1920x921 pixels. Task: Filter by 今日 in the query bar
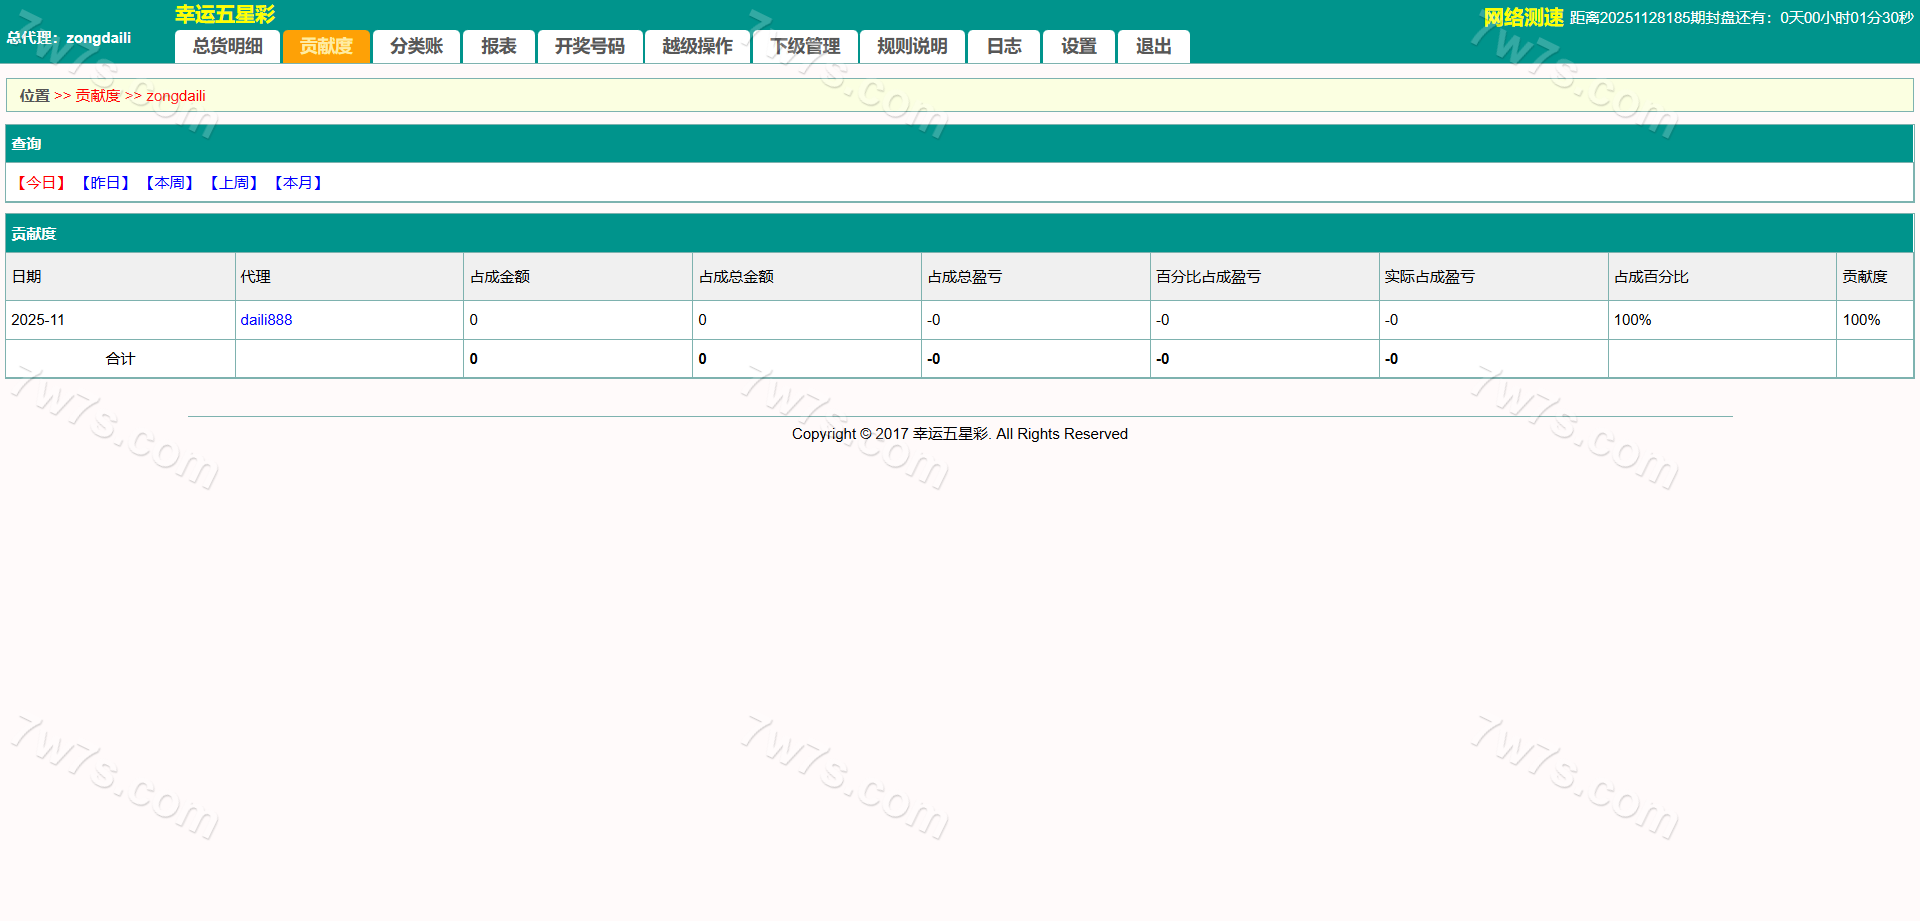point(41,183)
